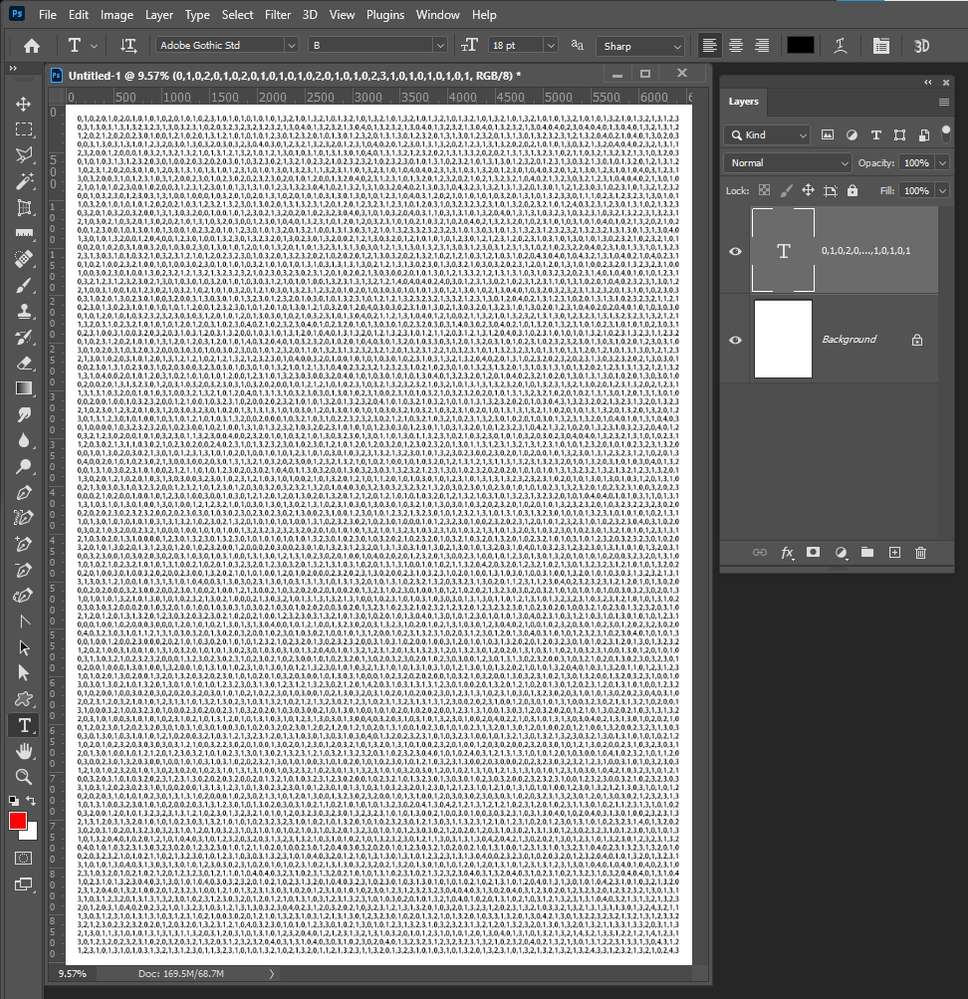Toggle filter for pixel layers
The height and width of the screenshot is (999, 968).
click(x=827, y=134)
